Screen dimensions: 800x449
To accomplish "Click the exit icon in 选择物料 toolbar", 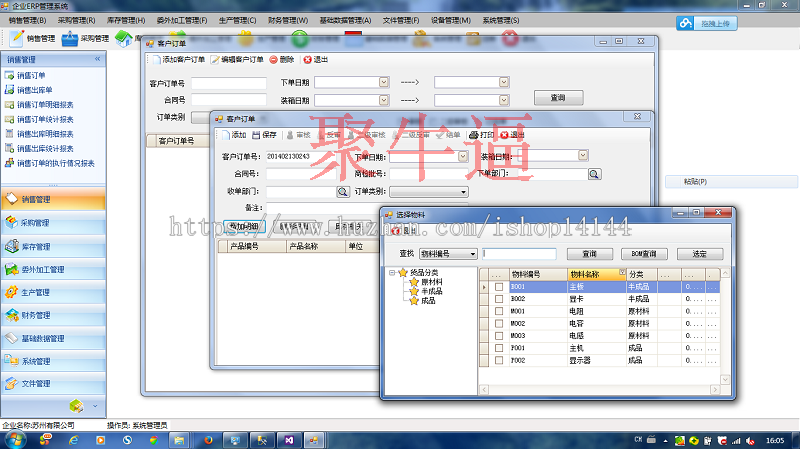I will click(395, 231).
